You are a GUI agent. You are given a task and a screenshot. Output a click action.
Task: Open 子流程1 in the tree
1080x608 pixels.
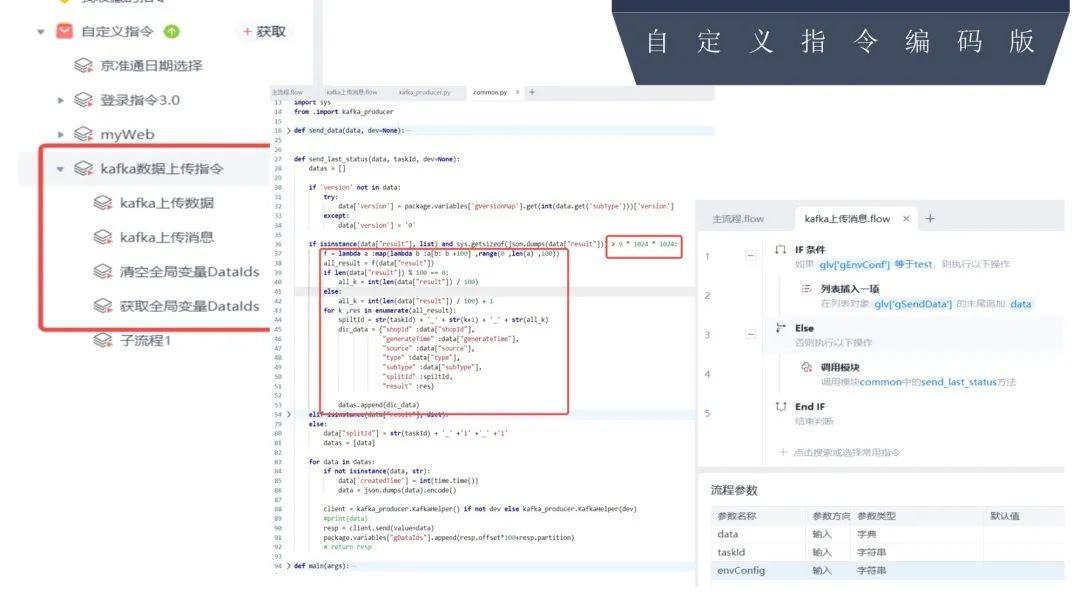coord(145,340)
